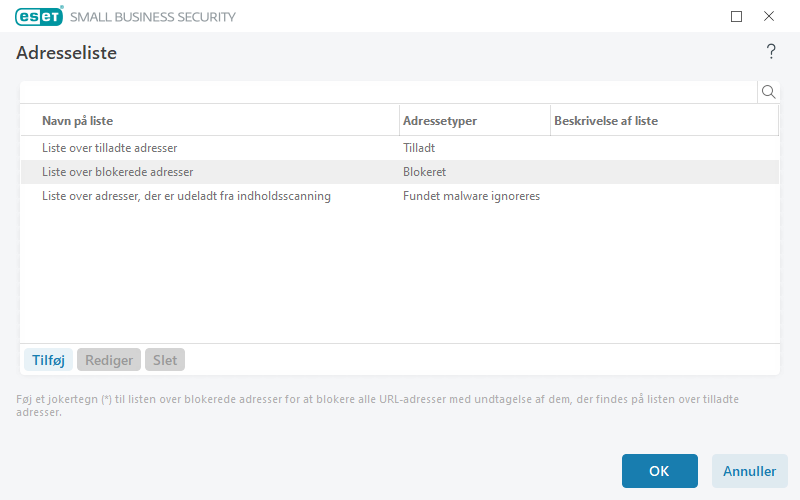Close the Adresseliste window

tap(769, 16)
